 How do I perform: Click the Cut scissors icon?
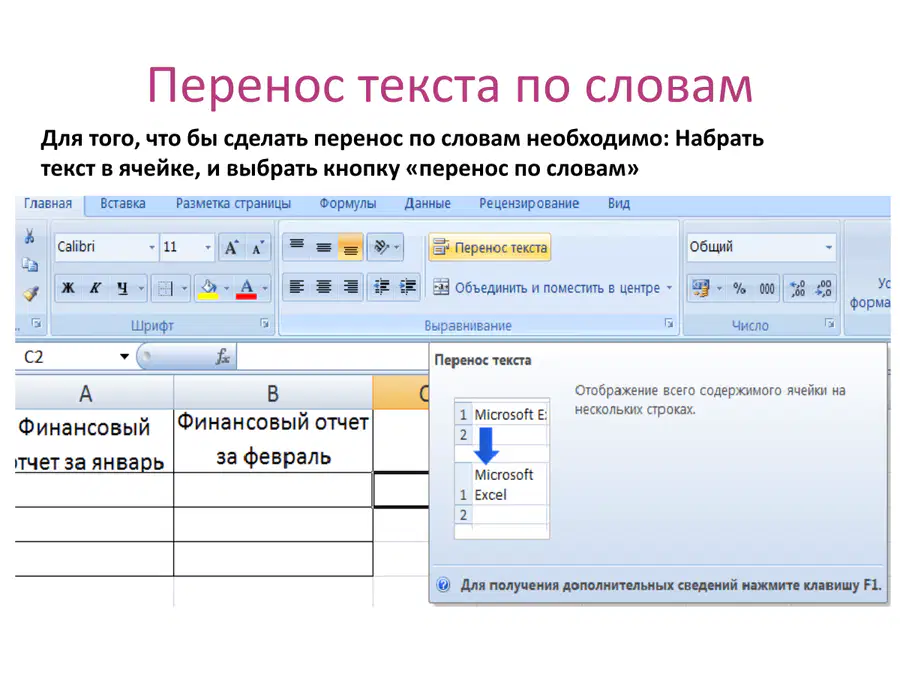pyautogui.click(x=29, y=236)
